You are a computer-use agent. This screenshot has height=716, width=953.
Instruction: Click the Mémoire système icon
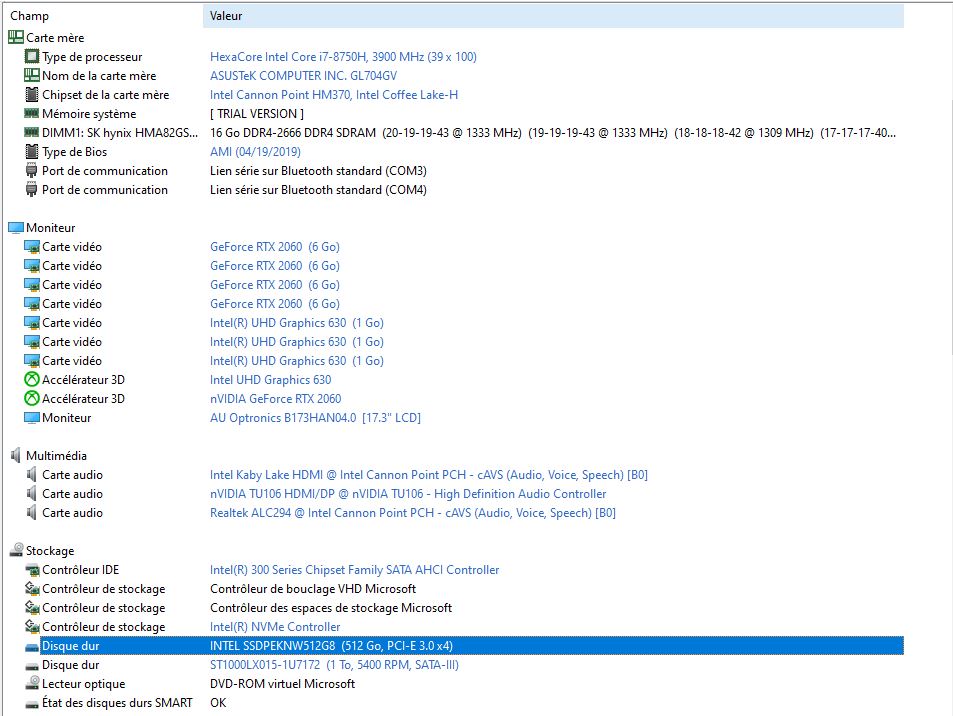(x=32, y=113)
